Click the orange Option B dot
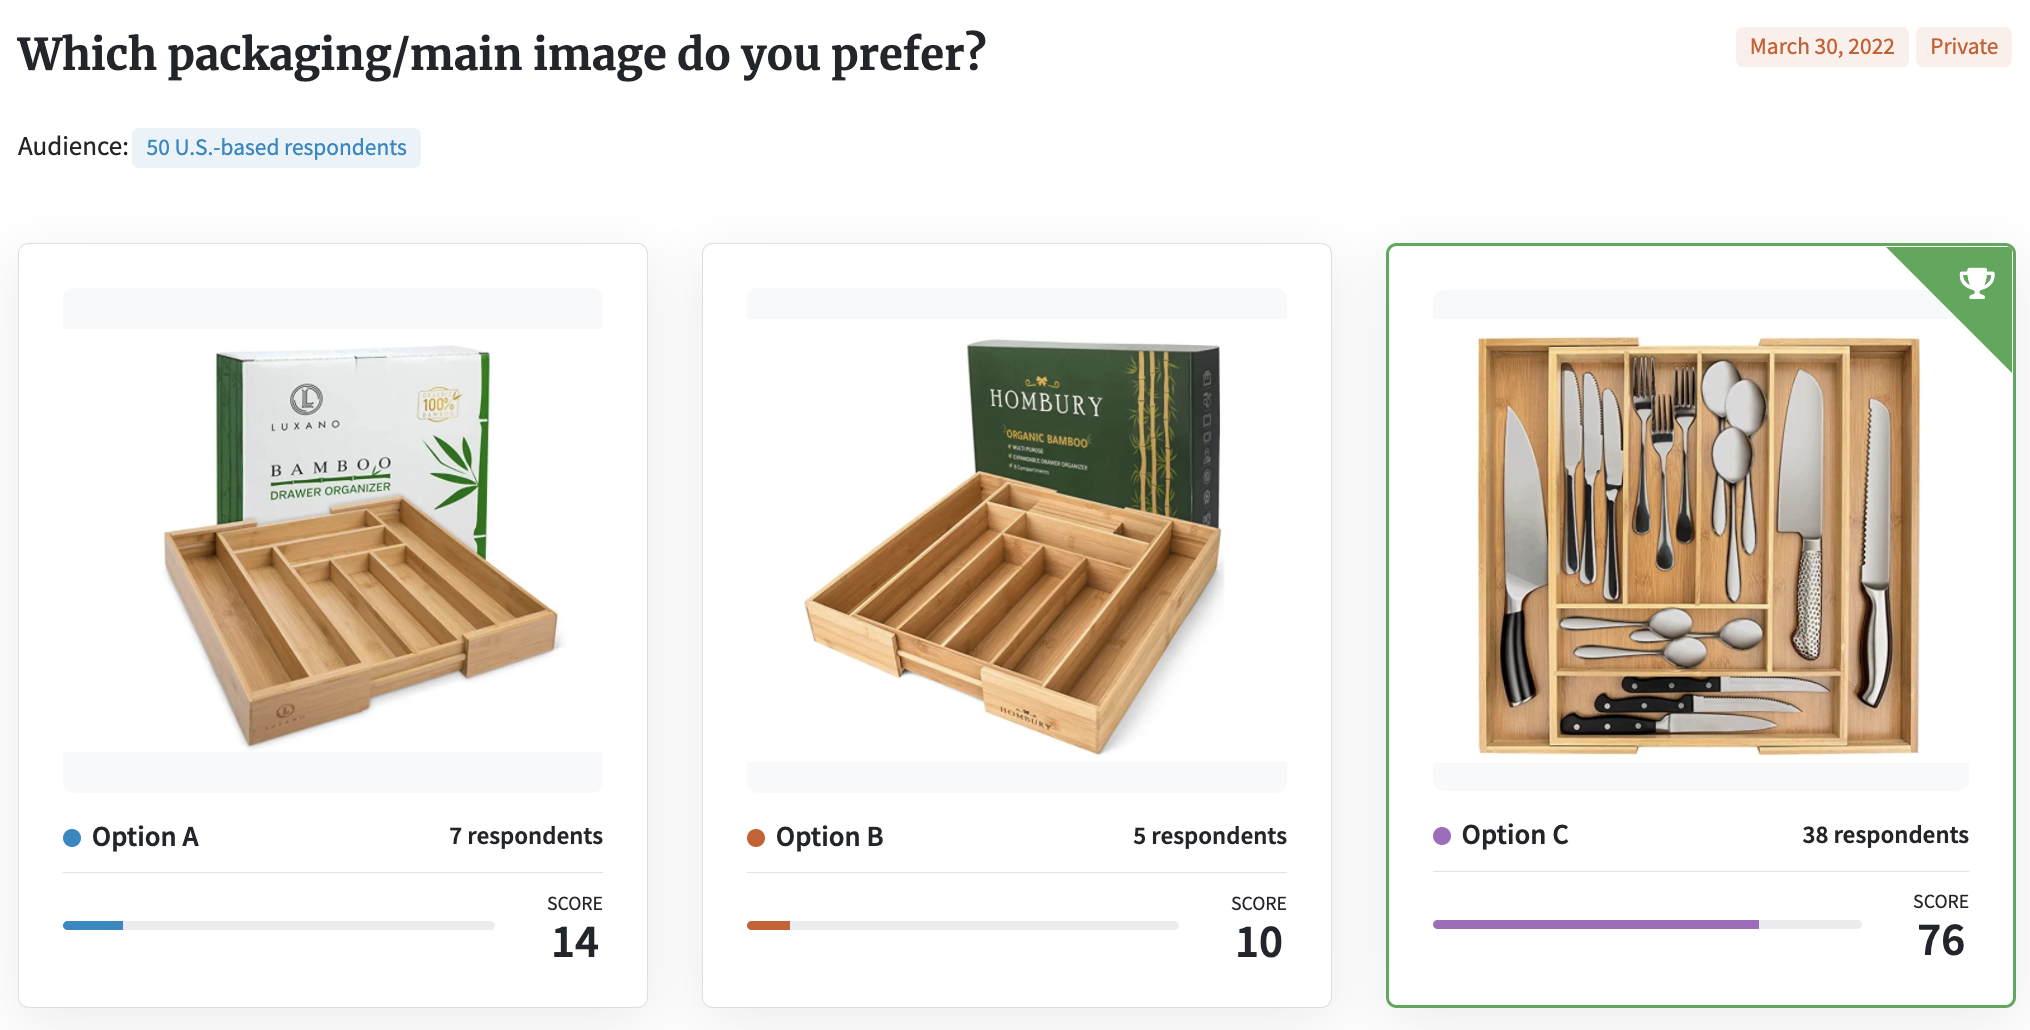This screenshot has height=1030, width=2030. (756, 838)
